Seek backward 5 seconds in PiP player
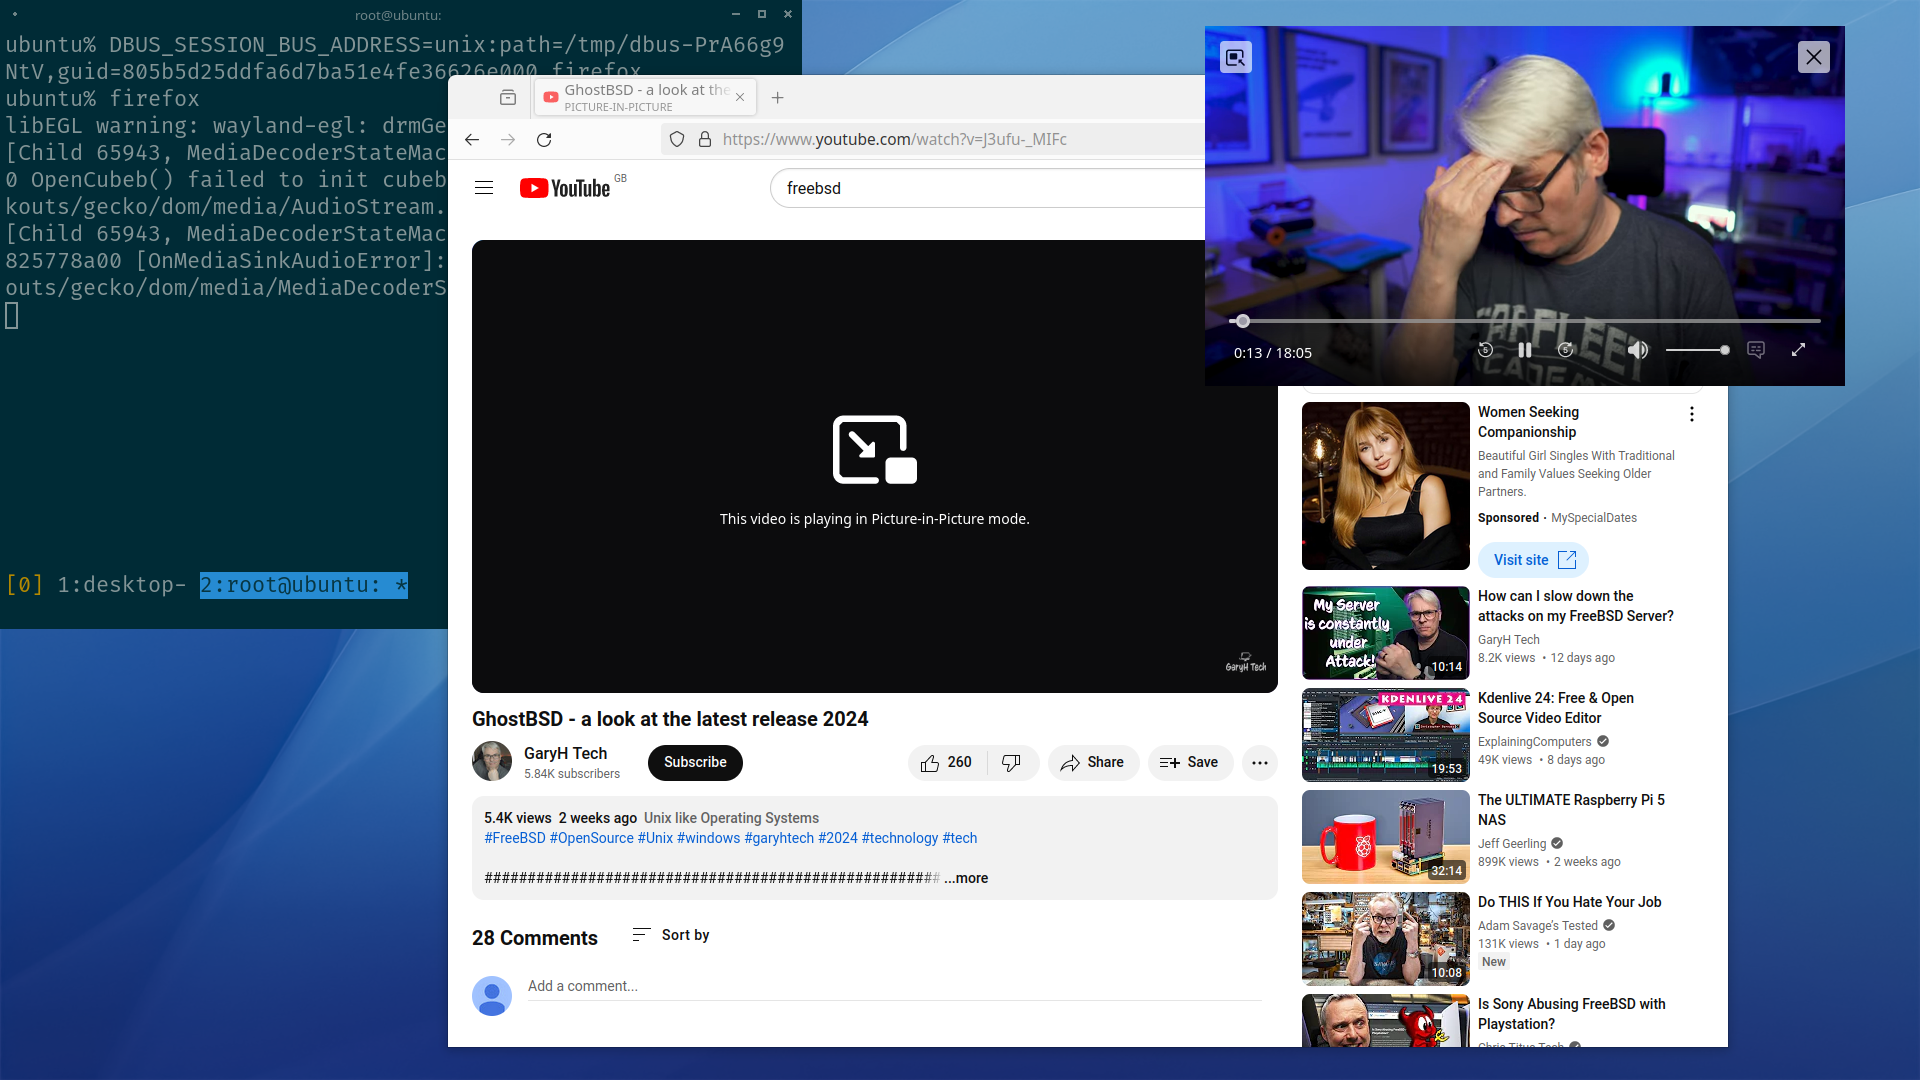The height and width of the screenshot is (1080, 1920). (x=1486, y=350)
